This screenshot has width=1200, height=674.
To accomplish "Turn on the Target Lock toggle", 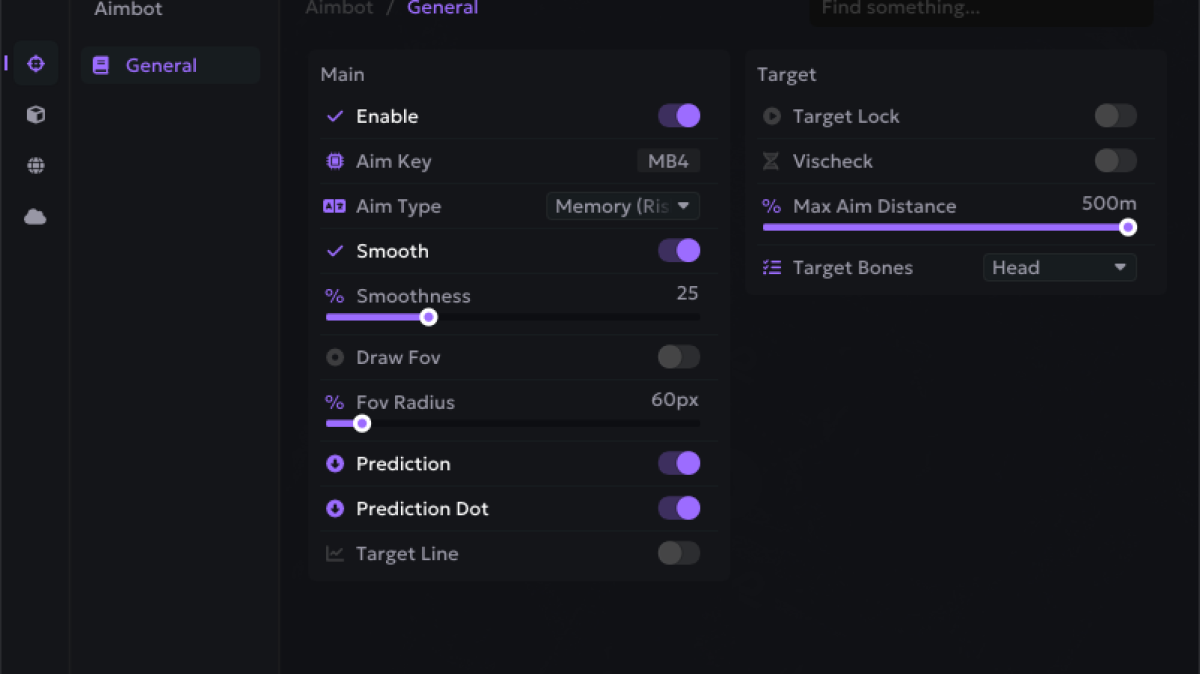I will click(x=1115, y=116).
